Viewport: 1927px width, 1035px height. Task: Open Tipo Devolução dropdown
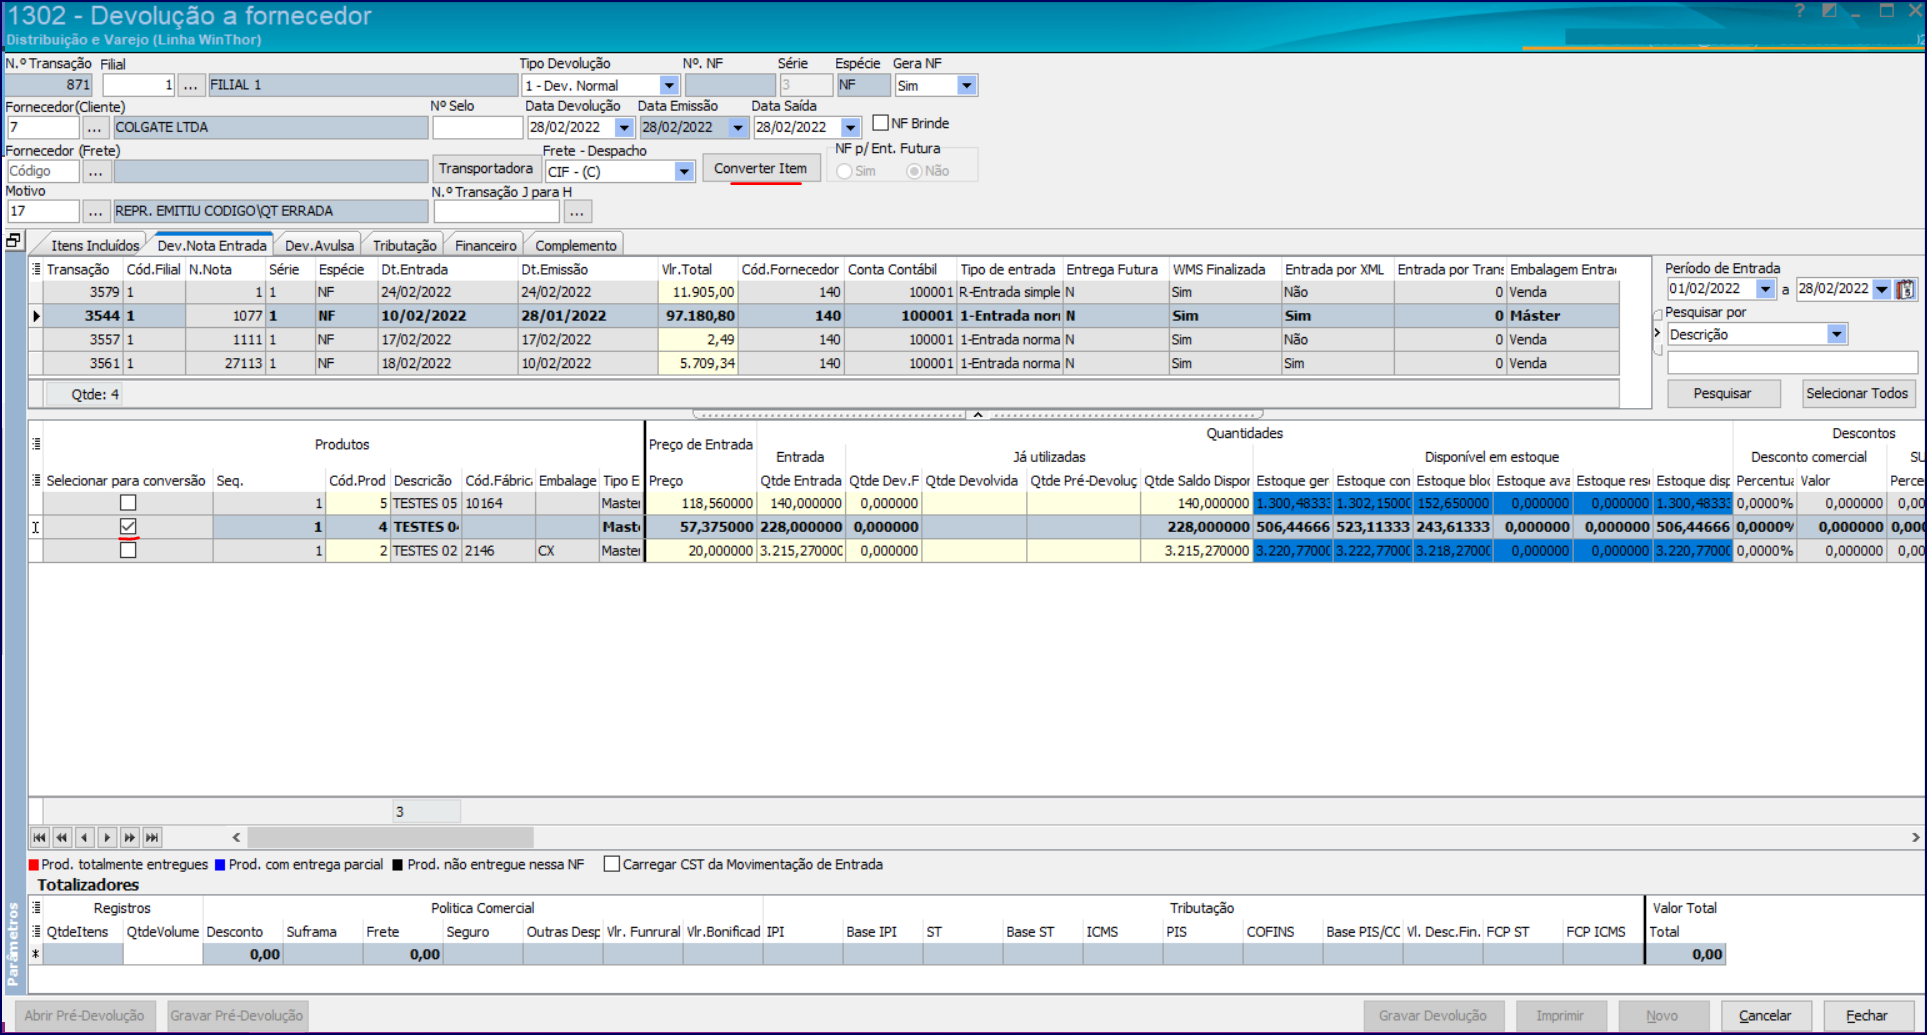(x=669, y=86)
